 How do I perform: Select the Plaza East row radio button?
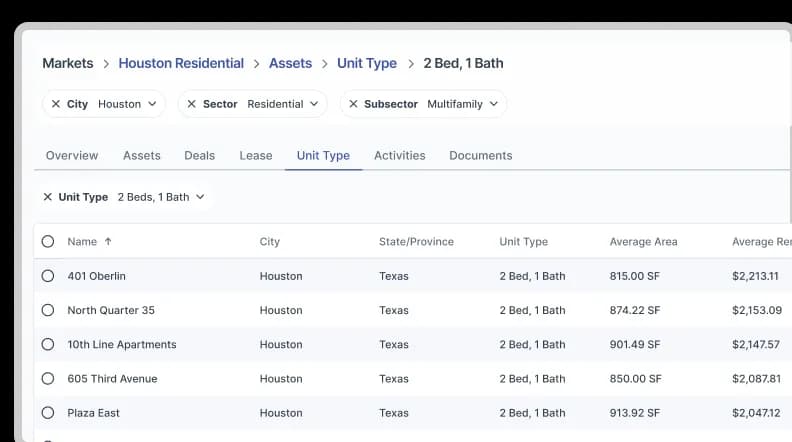point(48,413)
